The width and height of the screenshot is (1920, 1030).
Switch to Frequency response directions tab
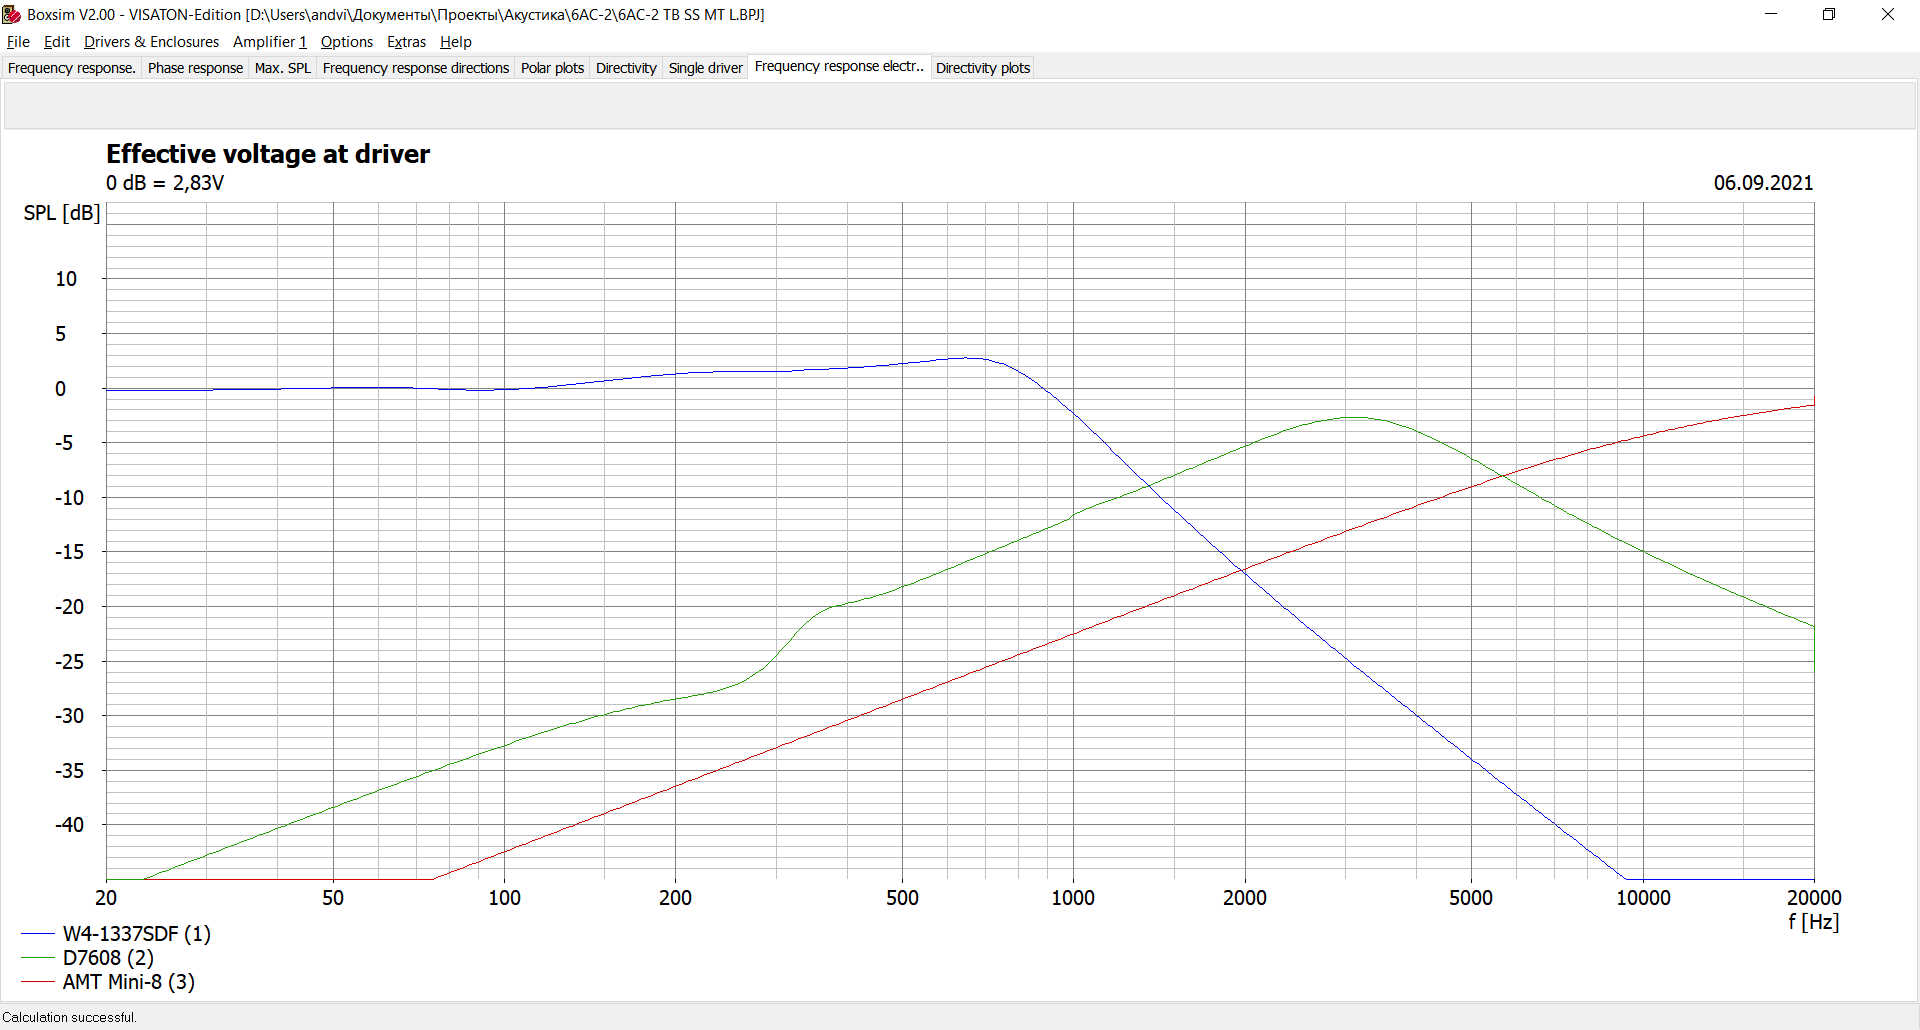click(416, 68)
